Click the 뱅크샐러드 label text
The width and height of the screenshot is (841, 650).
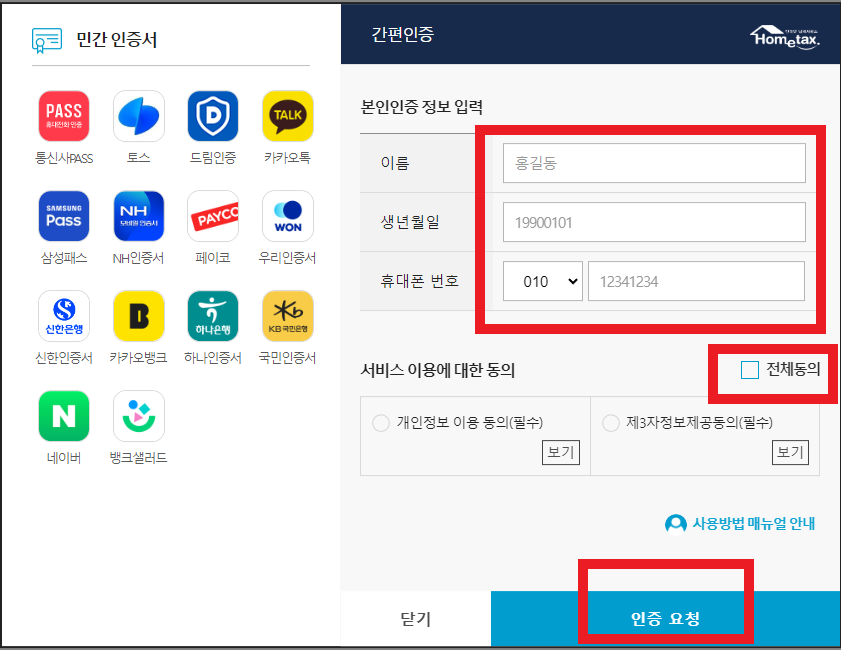coord(138,458)
